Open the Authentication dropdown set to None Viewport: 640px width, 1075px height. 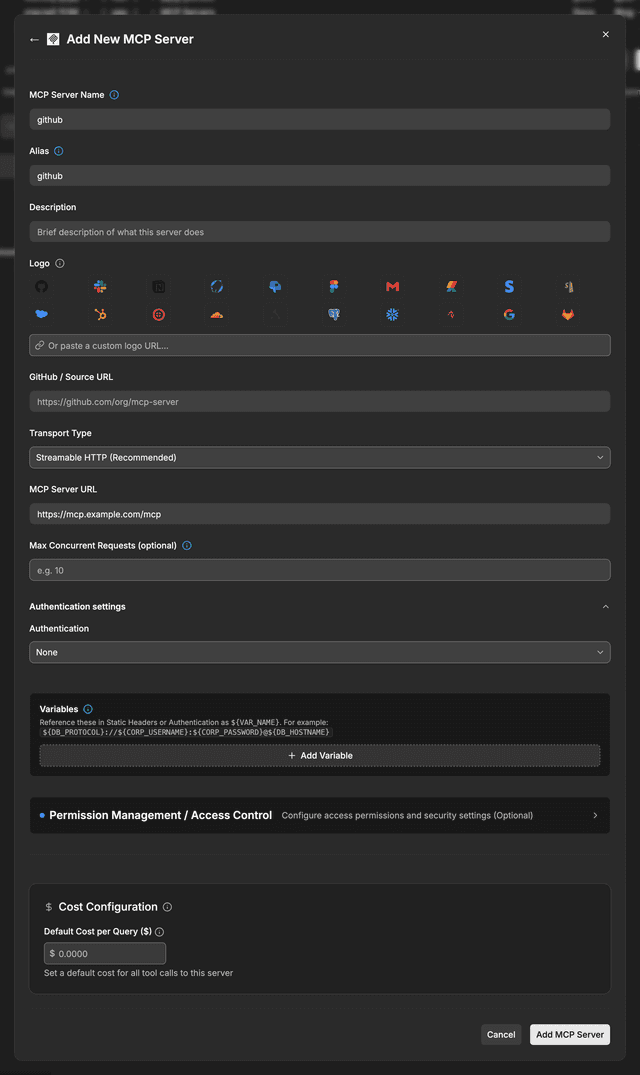click(319, 652)
